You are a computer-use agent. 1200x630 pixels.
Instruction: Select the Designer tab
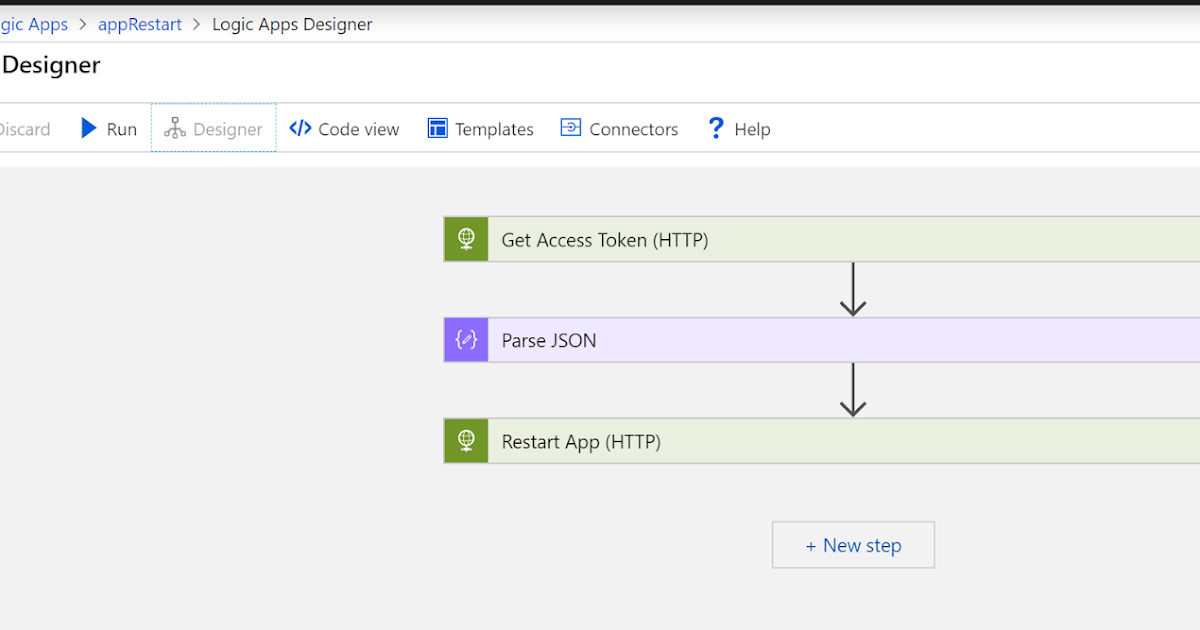[213, 128]
